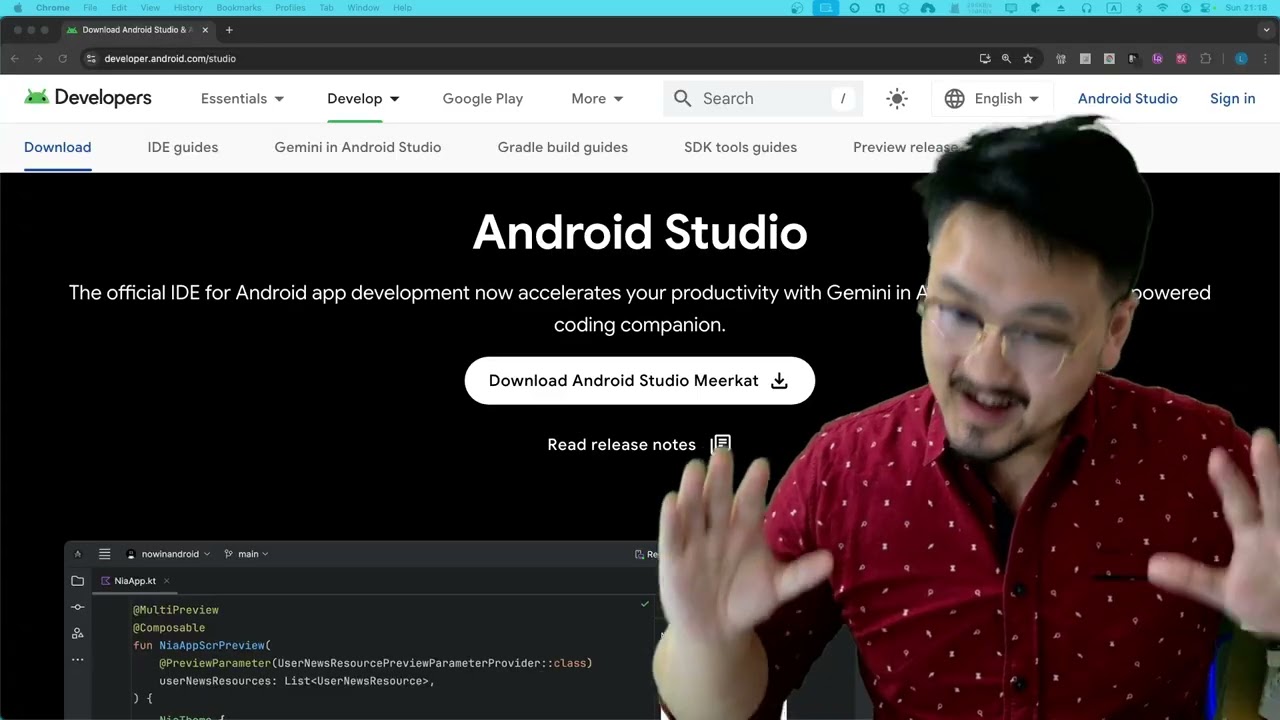The width and height of the screenshot is (1280, 720).
Task: Open the History menu in the menu bar
Action: coord(188,8)
